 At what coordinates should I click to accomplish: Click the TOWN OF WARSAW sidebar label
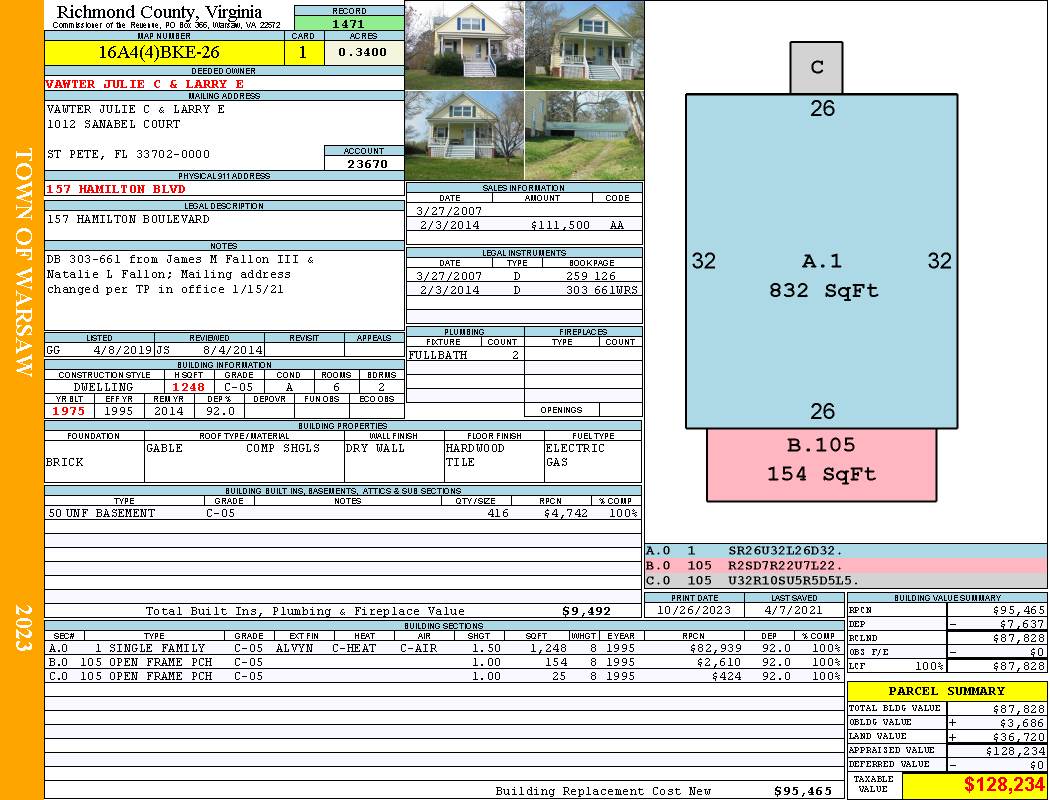(x=22, y=262)
